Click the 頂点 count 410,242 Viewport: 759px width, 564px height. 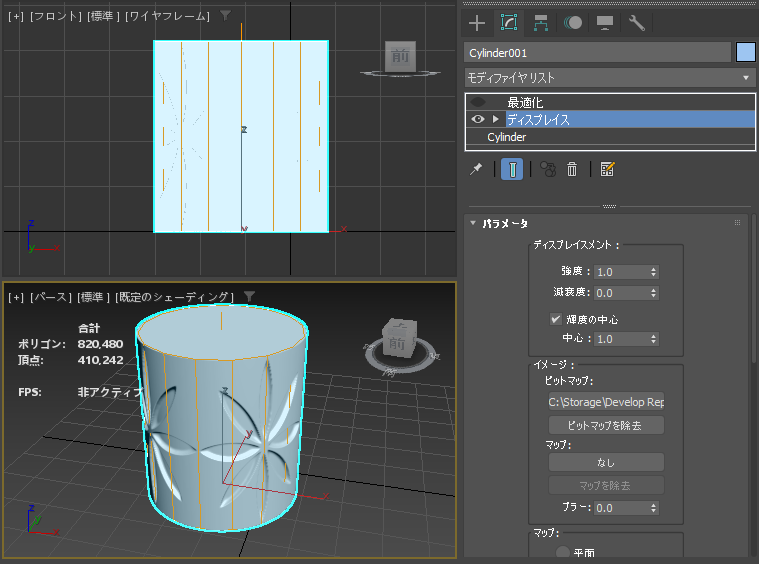[100, 360]
